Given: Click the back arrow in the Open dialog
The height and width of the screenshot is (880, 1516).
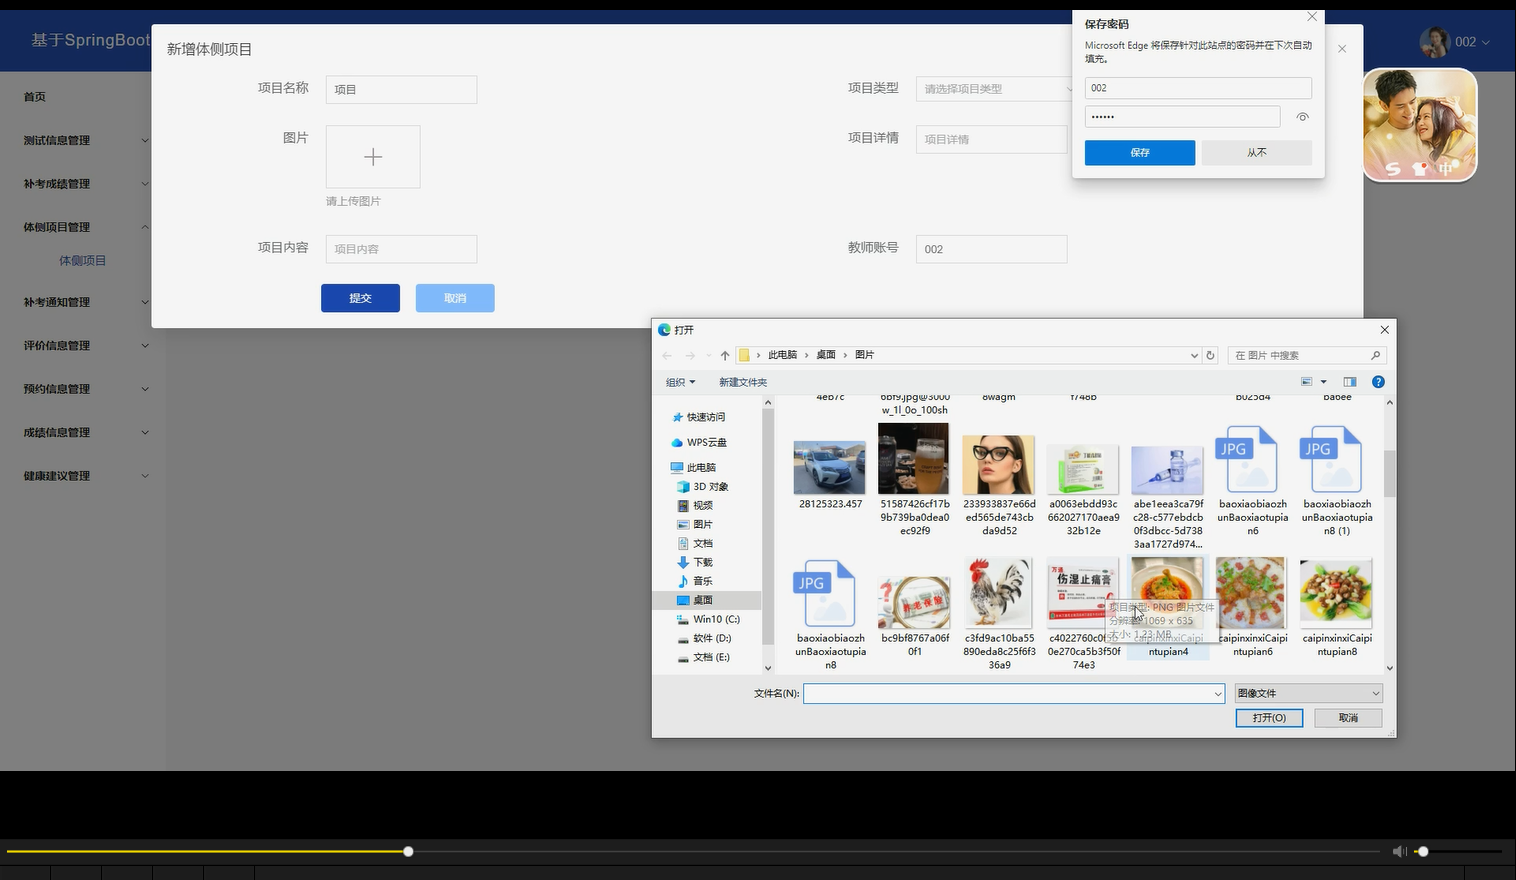Looking at the screenshot, I should (x=667, y=356).
